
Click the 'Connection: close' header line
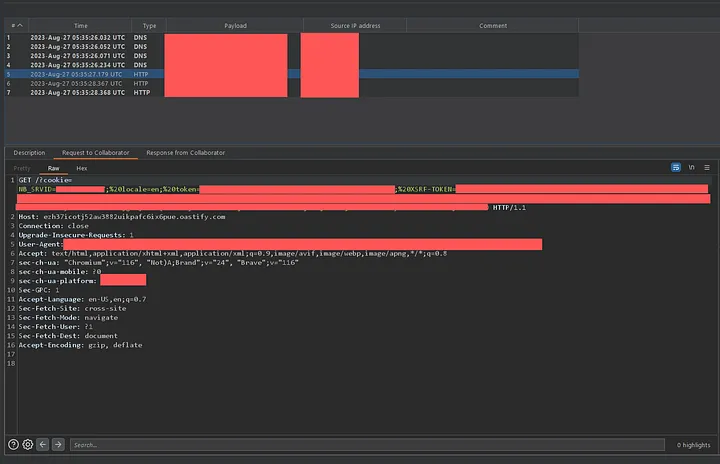point(53,226)
